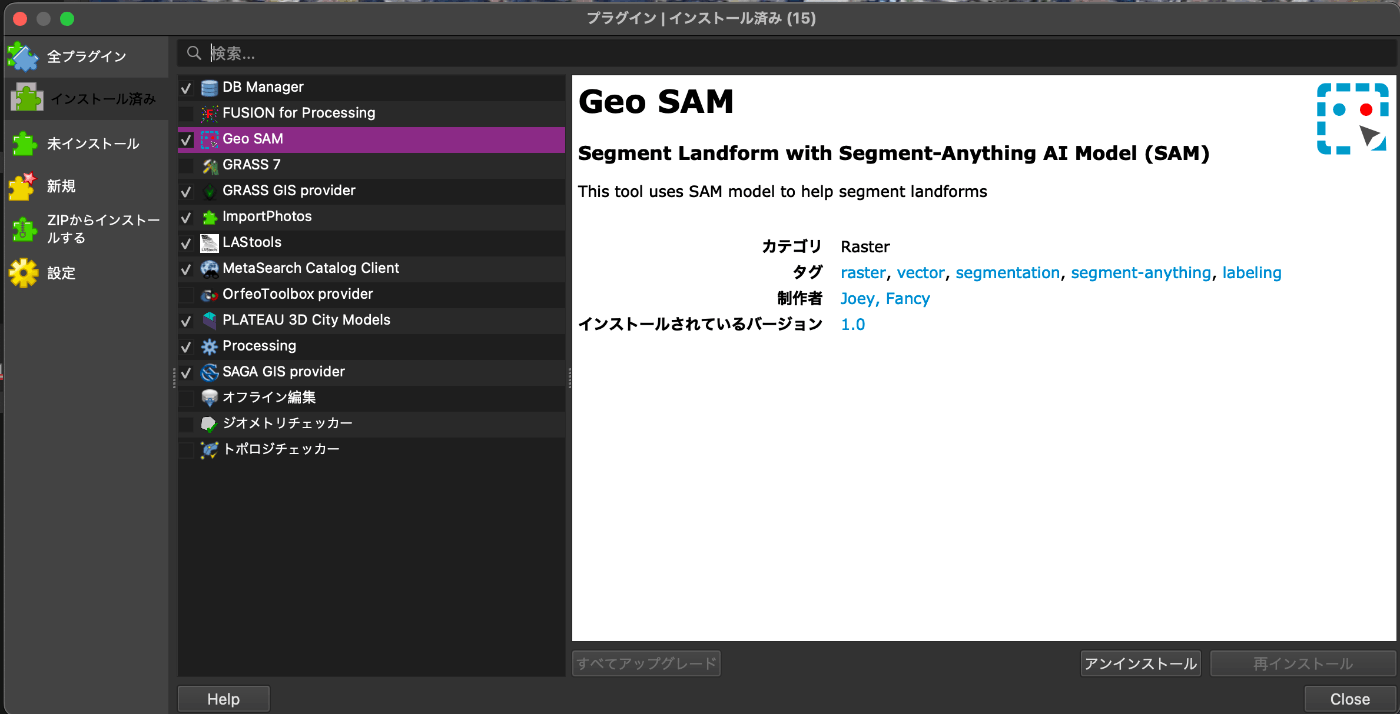Click the search magnifier icon
1400x714 pixels.
click(x=195, y=53)
